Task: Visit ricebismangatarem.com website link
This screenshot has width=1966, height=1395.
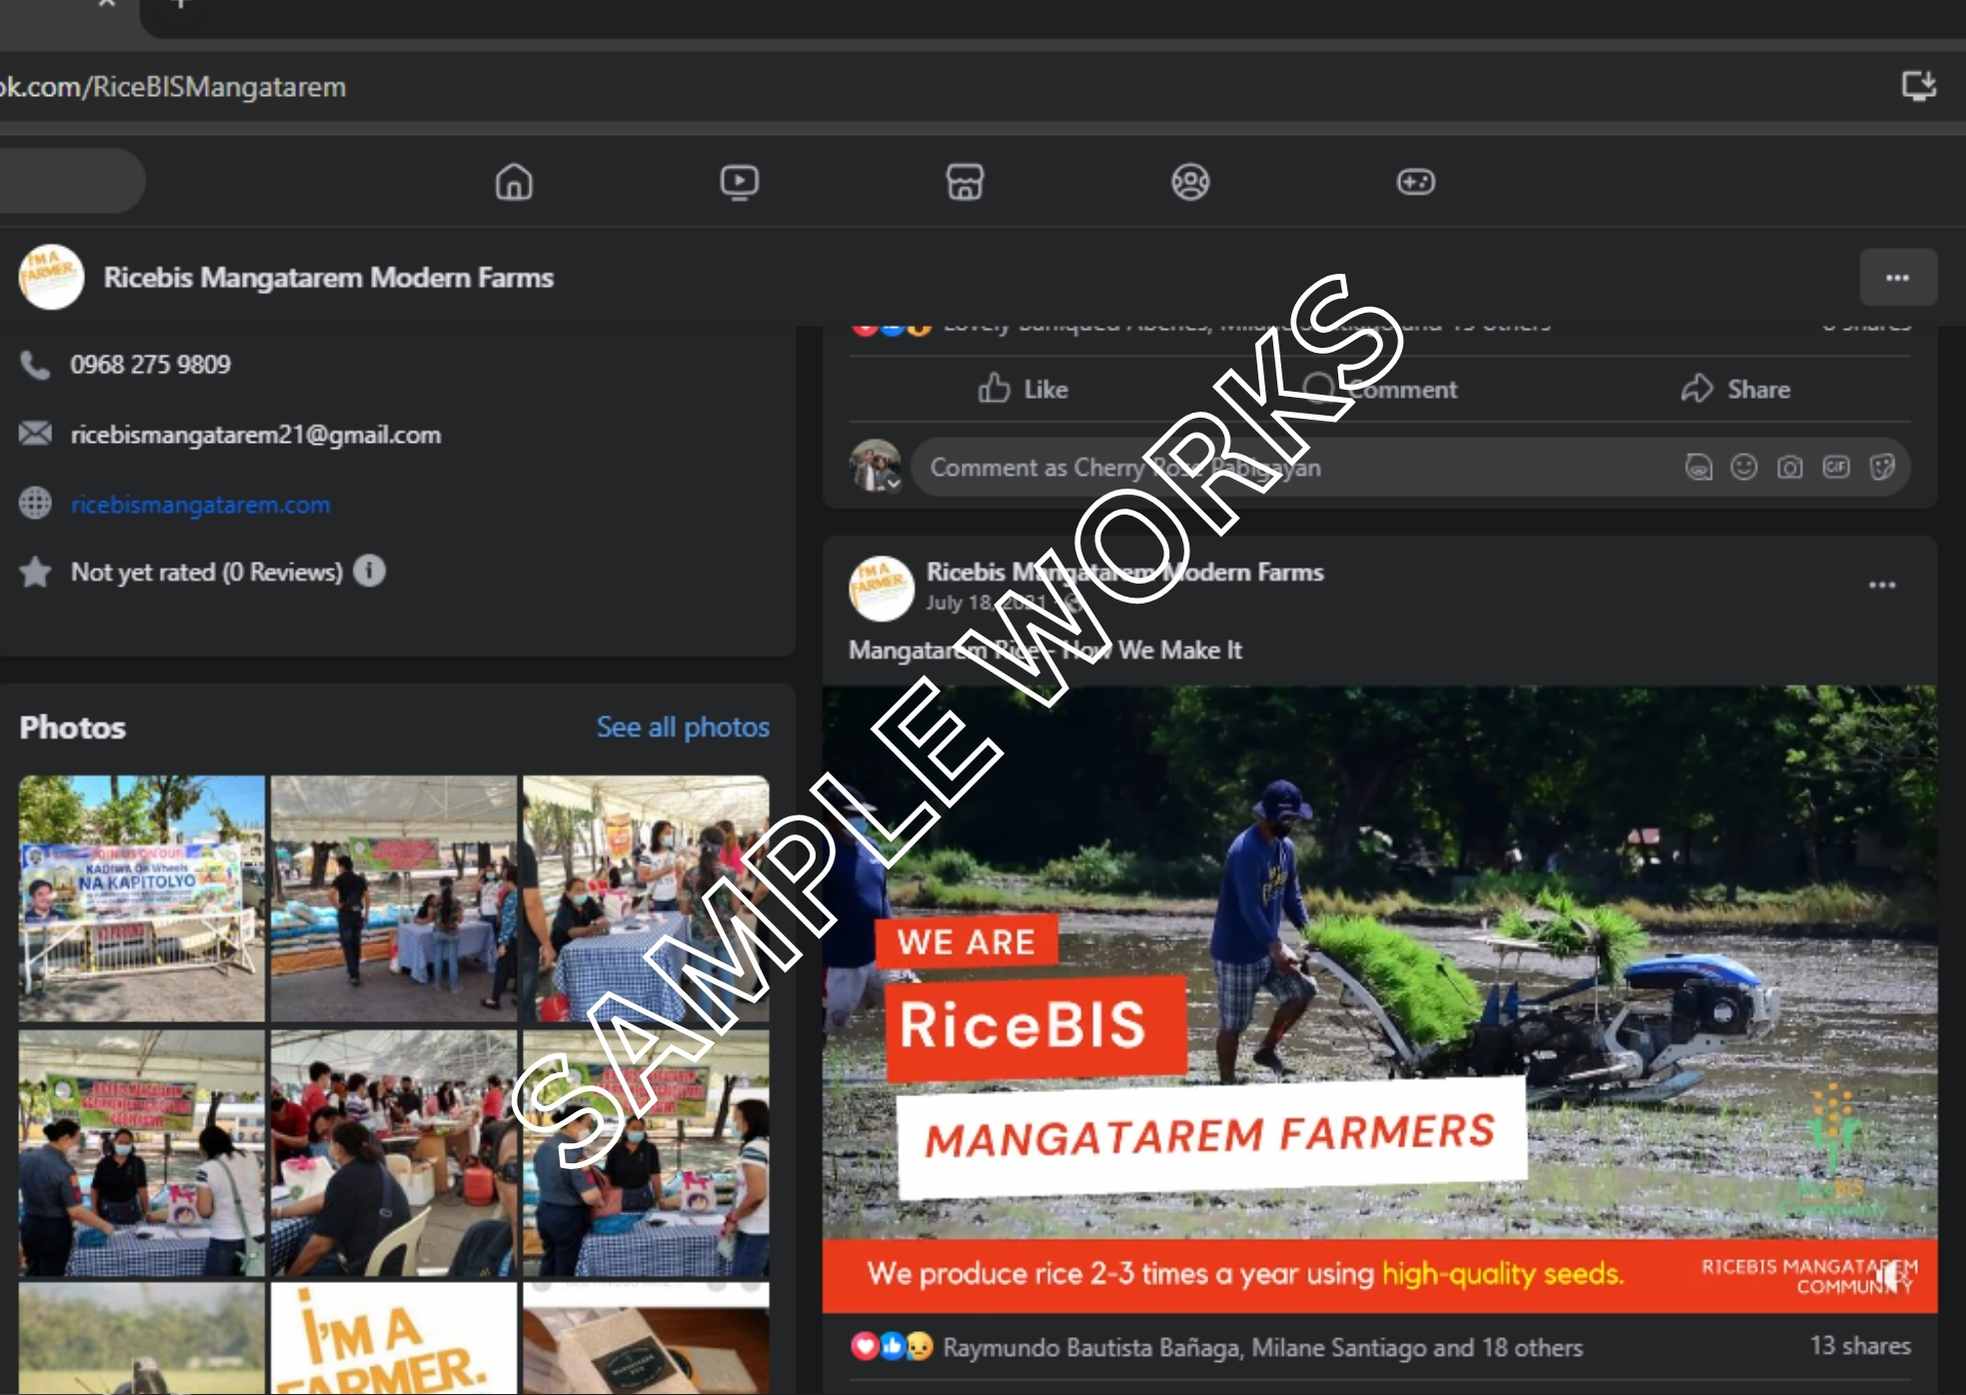Action: click(200, 504)
